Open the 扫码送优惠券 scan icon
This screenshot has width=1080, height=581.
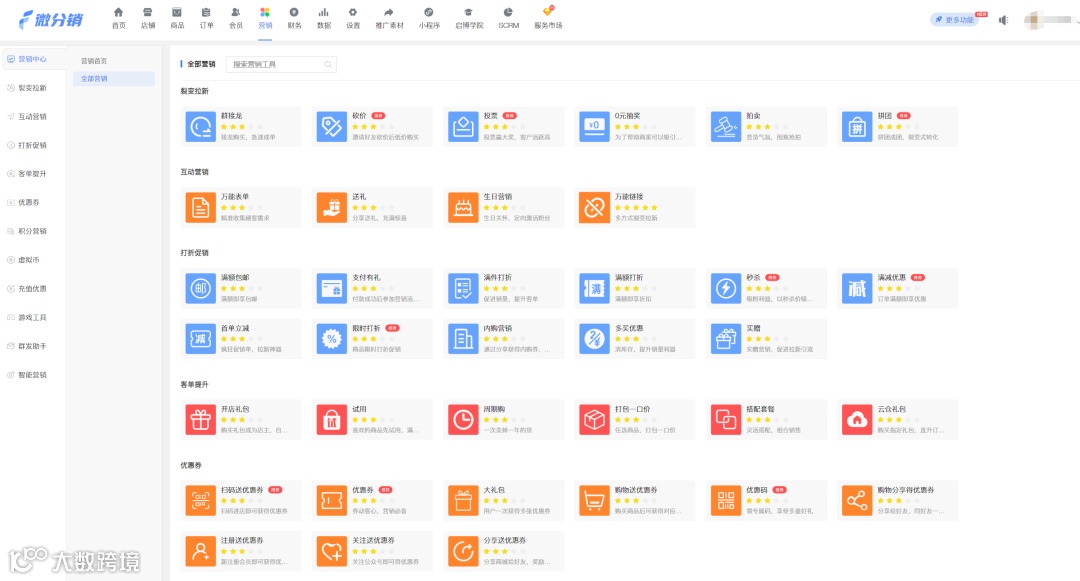tap(200, 500)
